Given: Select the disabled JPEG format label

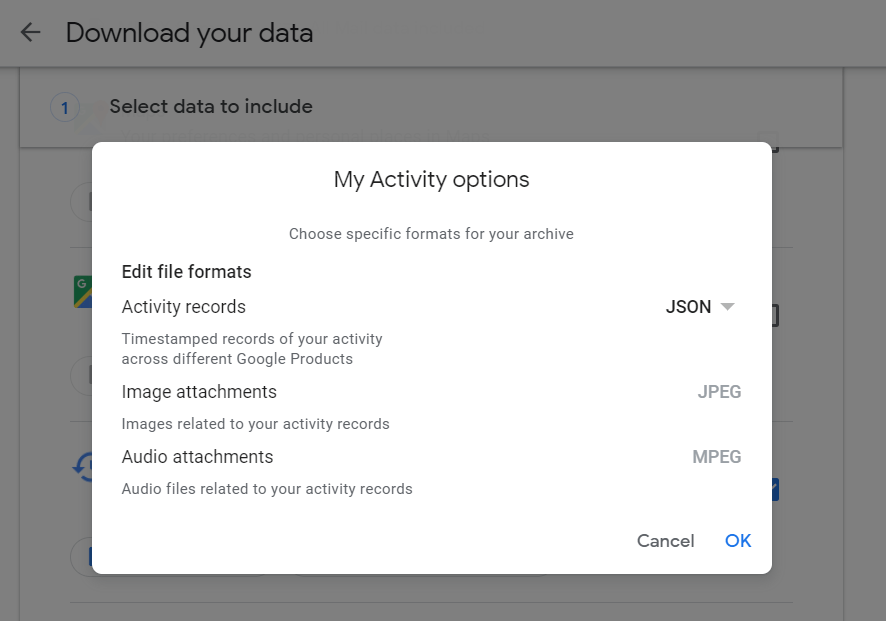Looking at the screenshot, I should tap(719, 392).
